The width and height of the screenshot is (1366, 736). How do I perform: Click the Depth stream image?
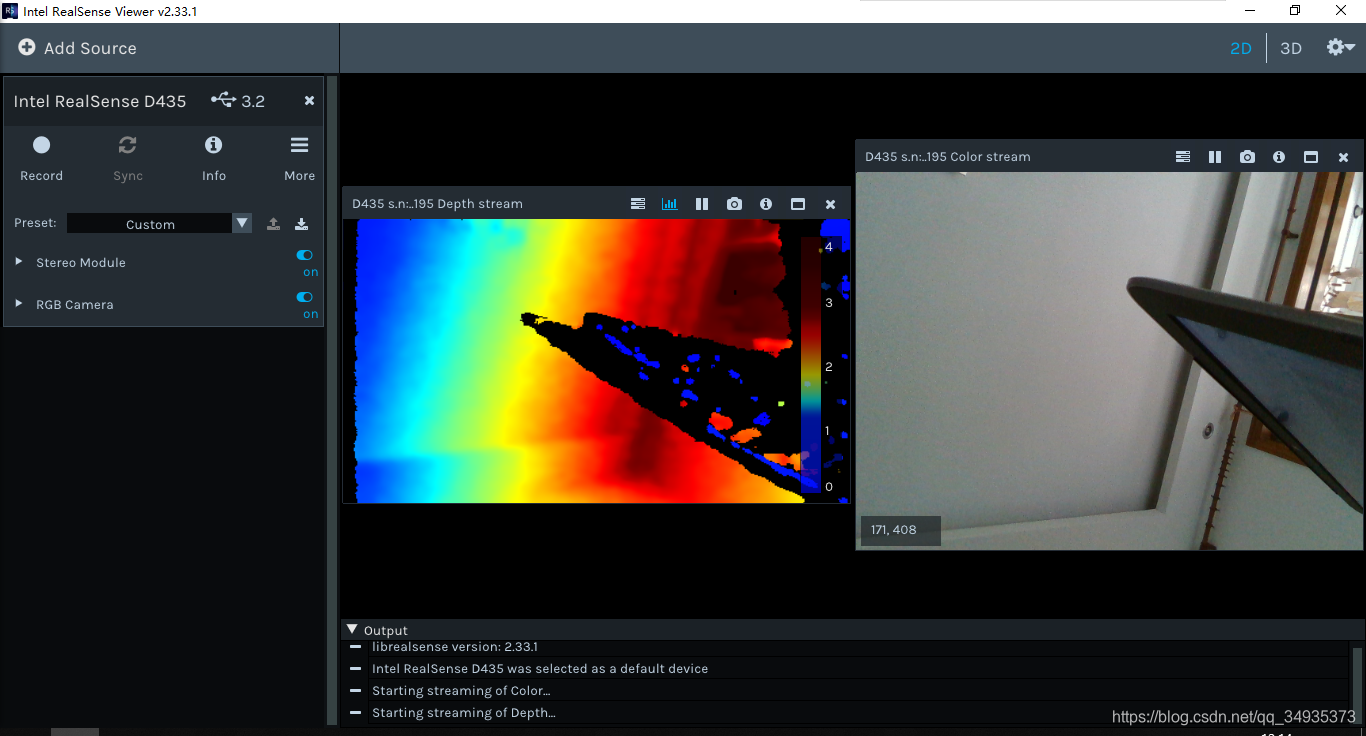(x=596, y=361)
